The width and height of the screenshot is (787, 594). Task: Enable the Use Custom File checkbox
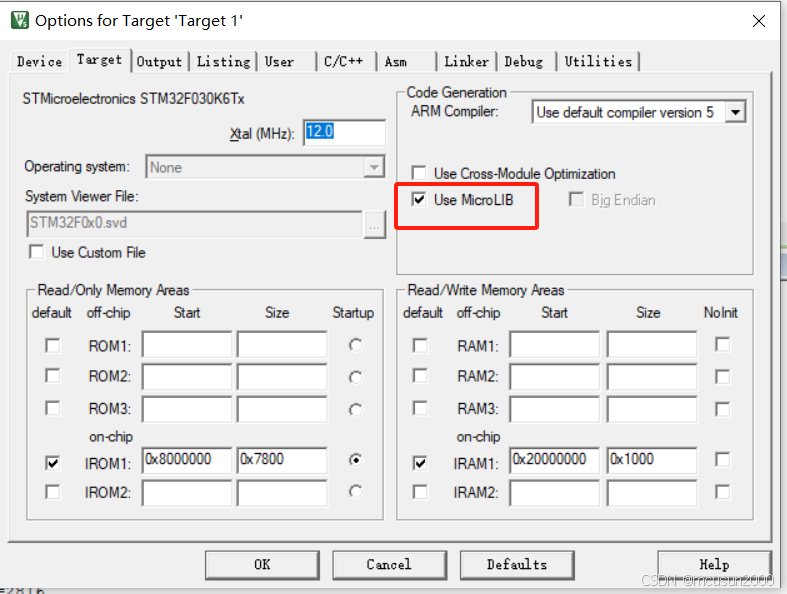[x=36, y=252]
